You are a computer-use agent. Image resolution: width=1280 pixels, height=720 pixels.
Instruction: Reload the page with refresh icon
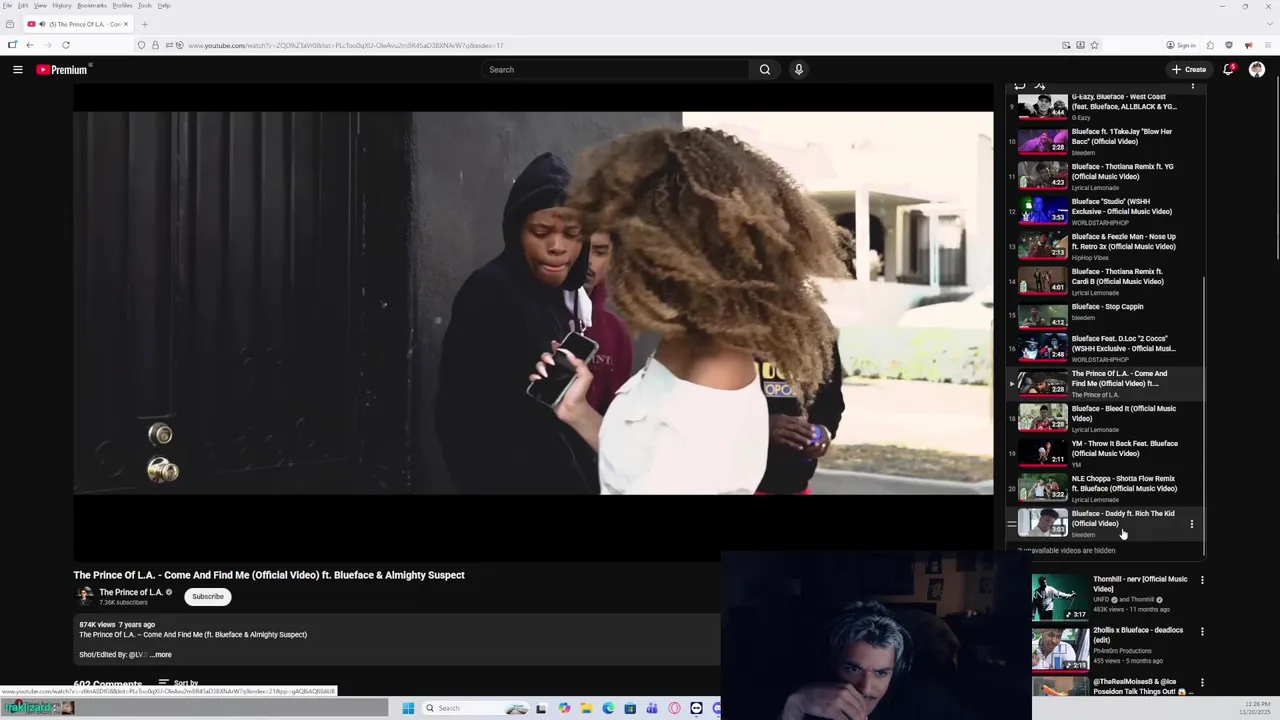point(66,45)
